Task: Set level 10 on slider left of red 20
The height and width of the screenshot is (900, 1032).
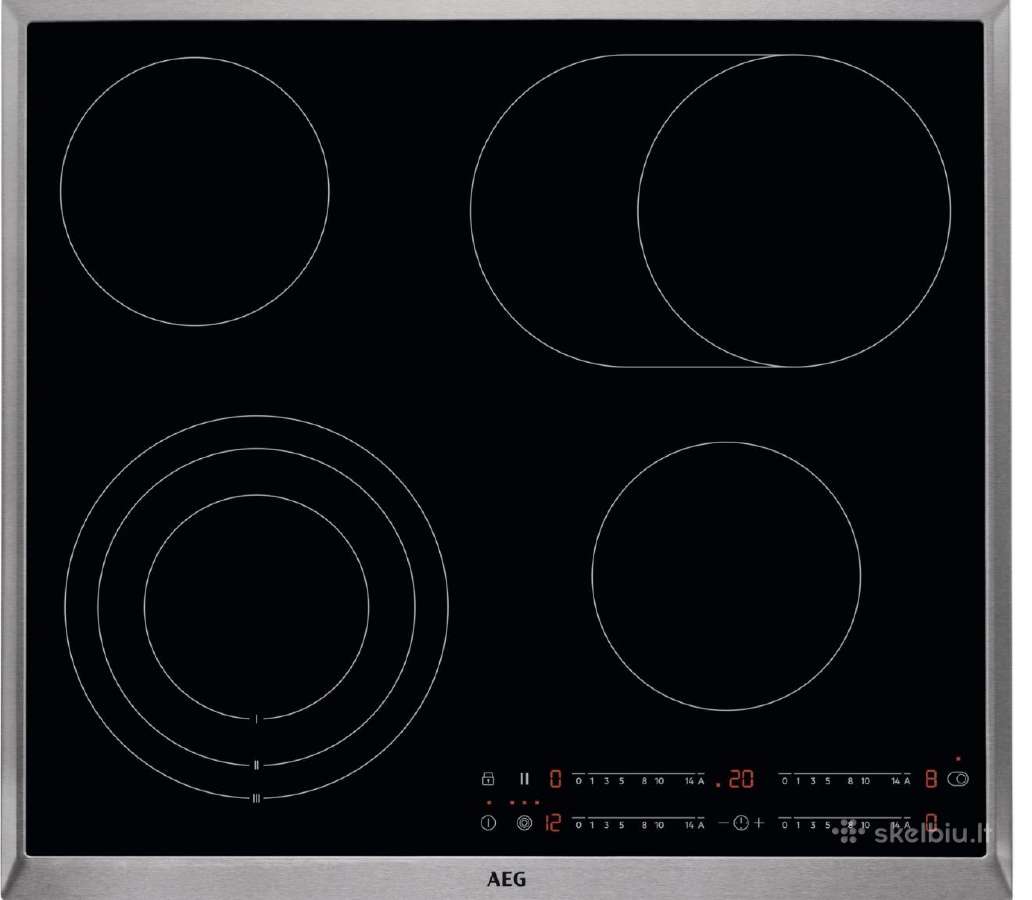Action: point(659,781)
